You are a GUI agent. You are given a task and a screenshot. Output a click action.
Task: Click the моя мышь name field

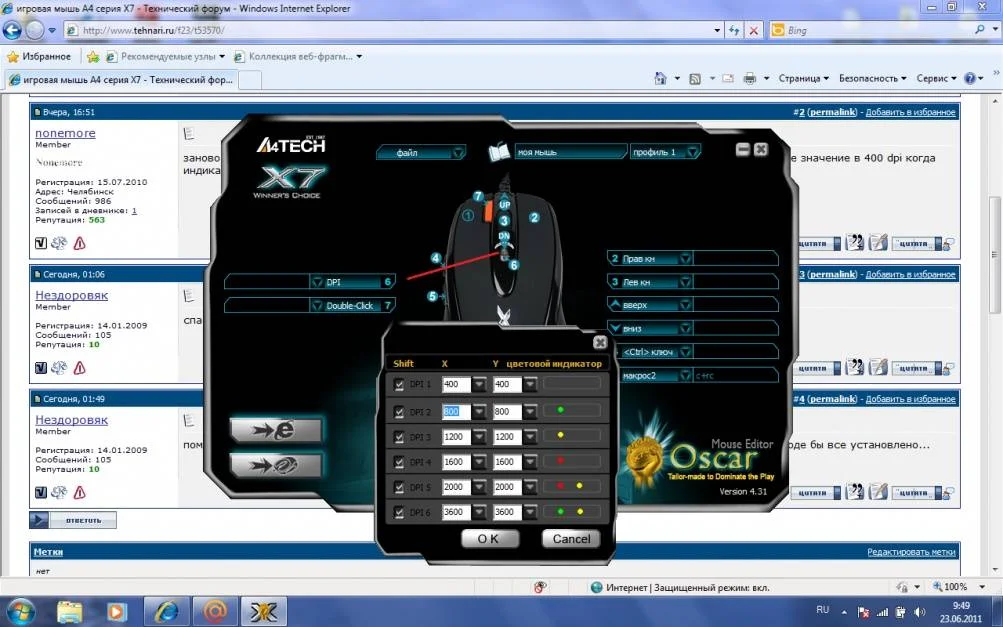[569, 152]
